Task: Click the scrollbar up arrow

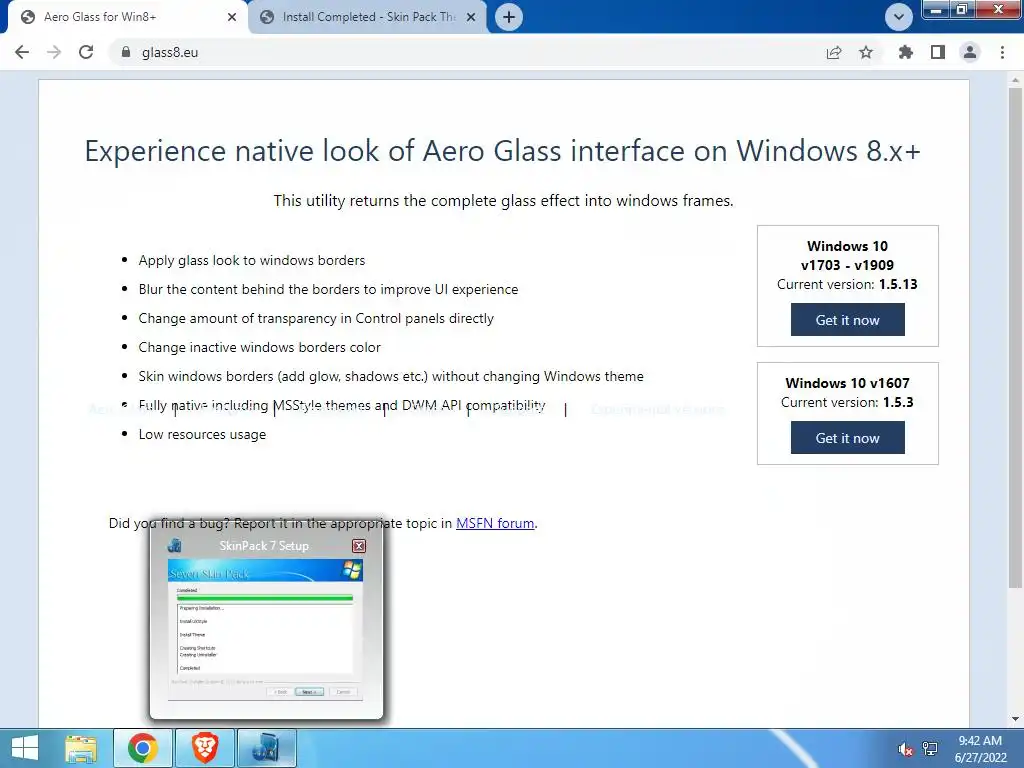Action: point(1015,80)
